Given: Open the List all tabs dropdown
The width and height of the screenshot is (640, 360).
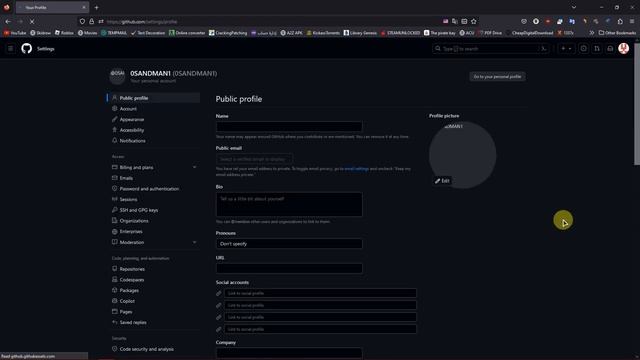Looking at the screenshot, I should click(x=573, y=7).
